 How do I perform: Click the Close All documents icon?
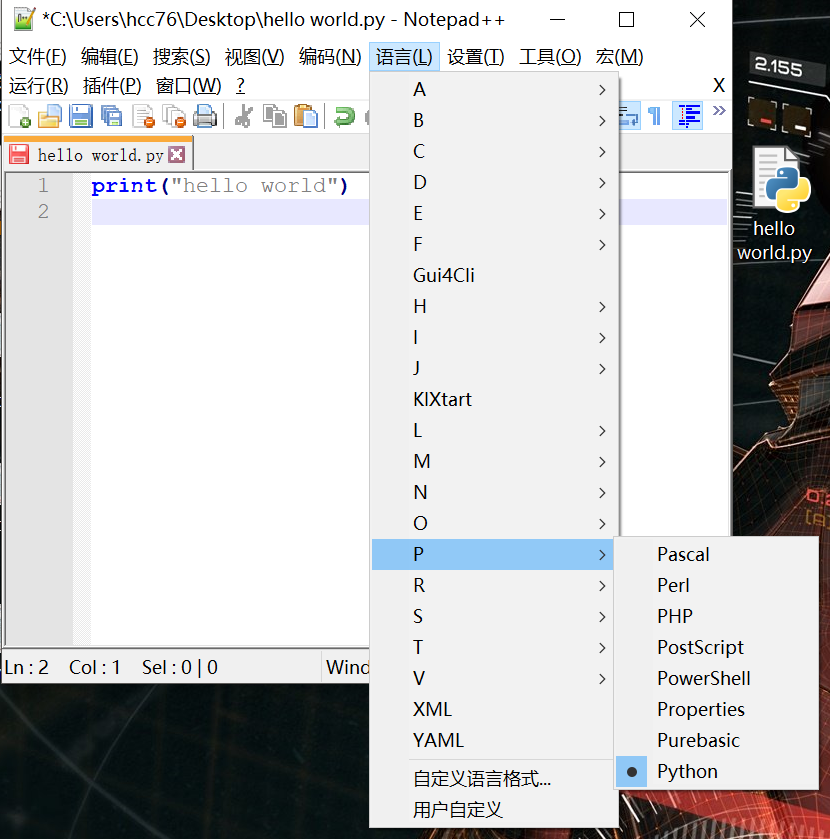(174, 116)
